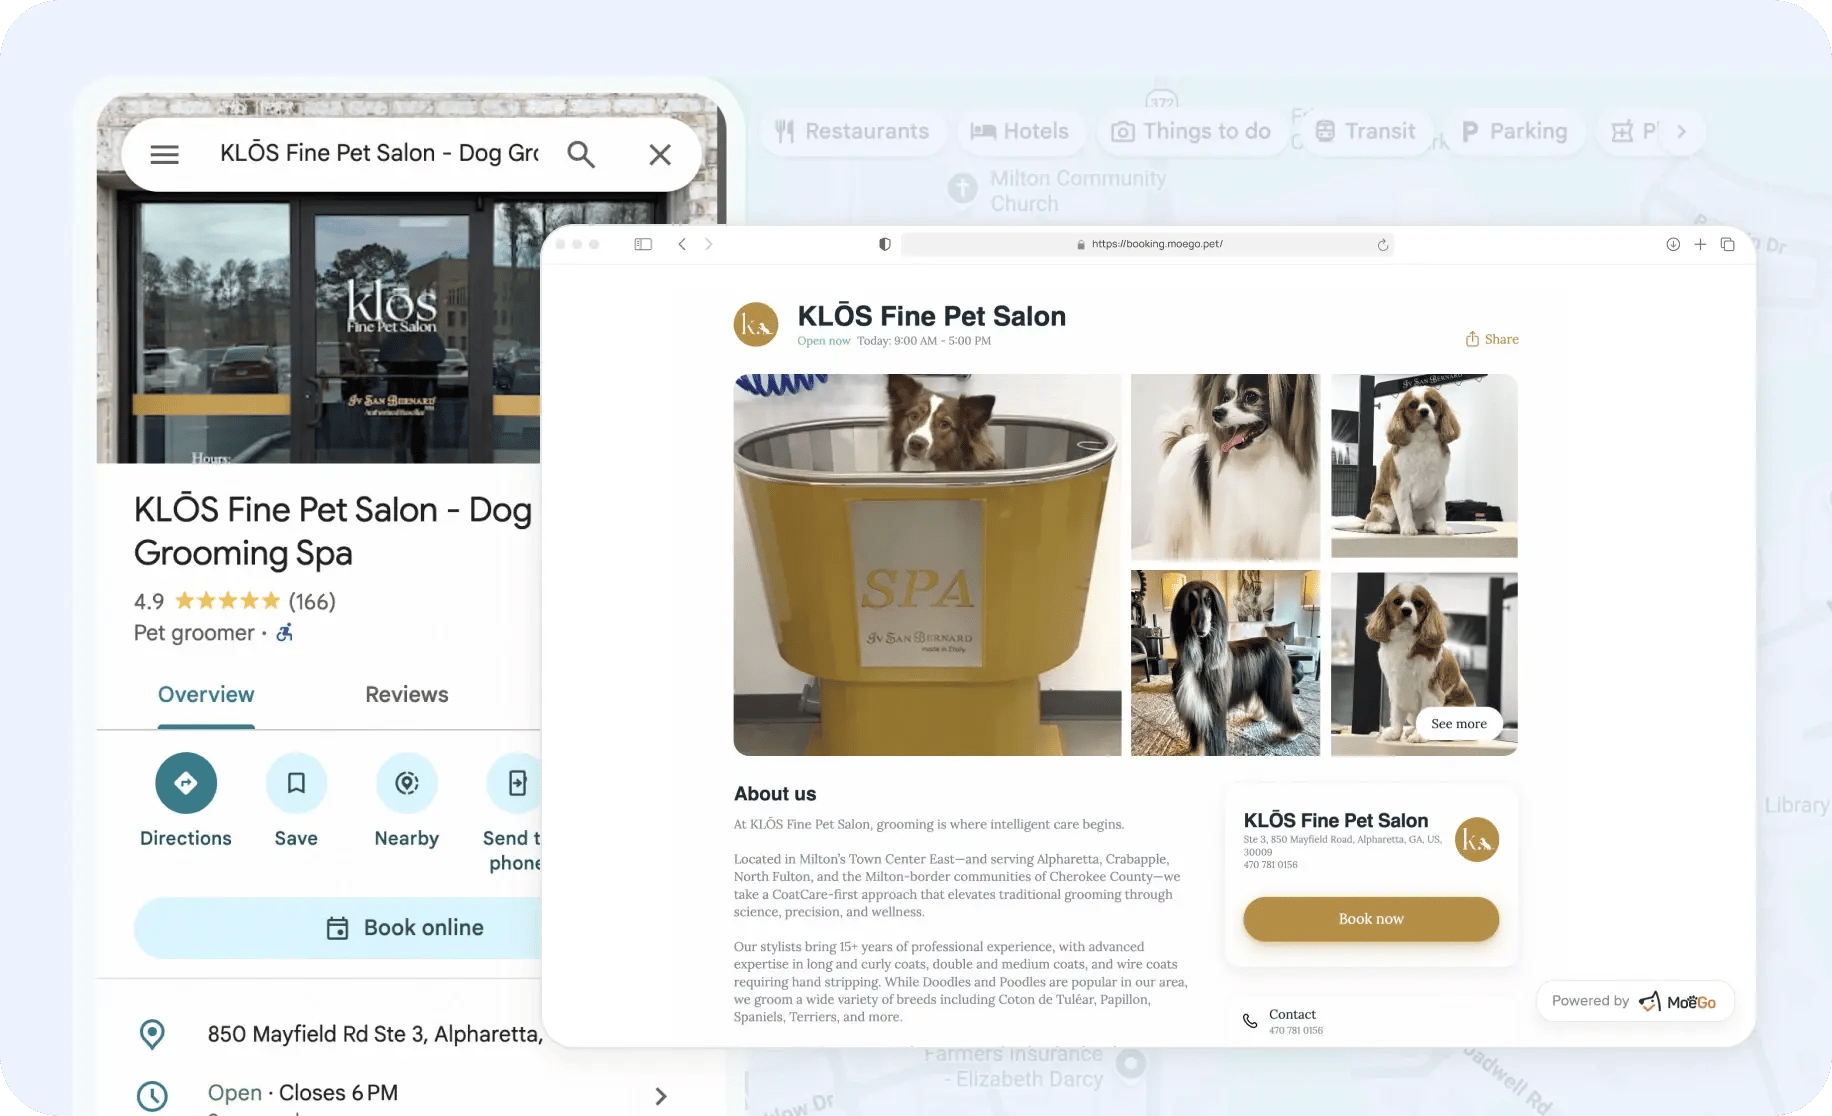Select the Transit filter chip
The height and width of the screenshot is (1116, 1832).
pos(1366,131)
